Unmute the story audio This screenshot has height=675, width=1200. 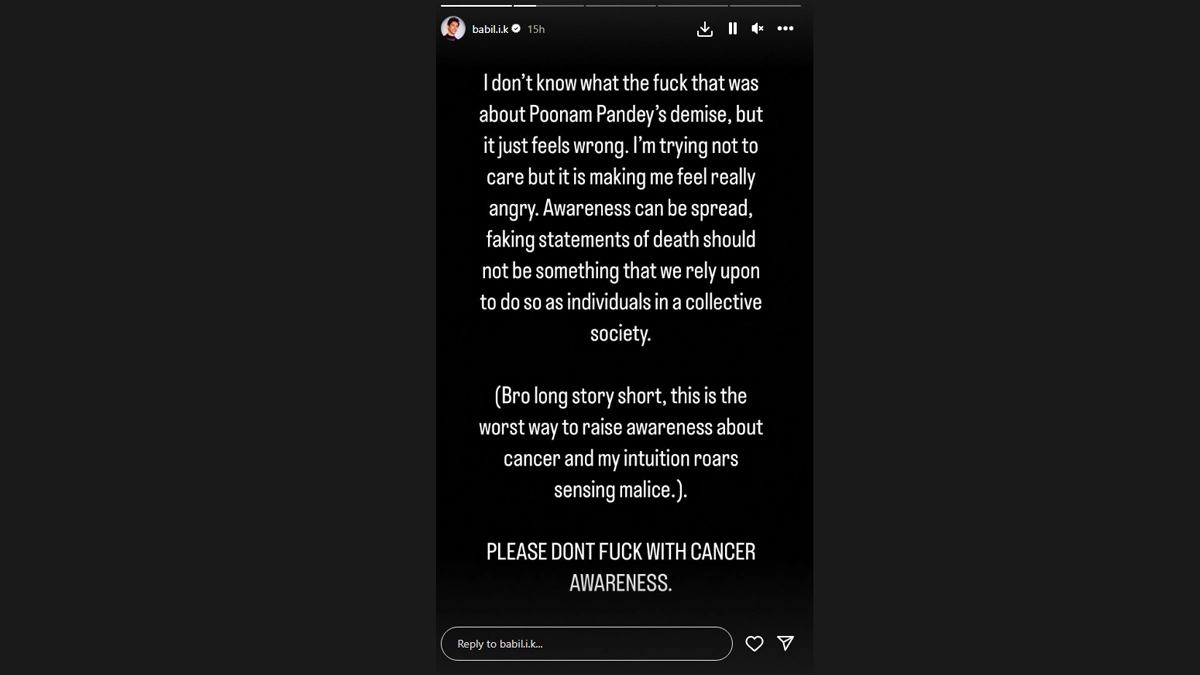tap(758, 29)
